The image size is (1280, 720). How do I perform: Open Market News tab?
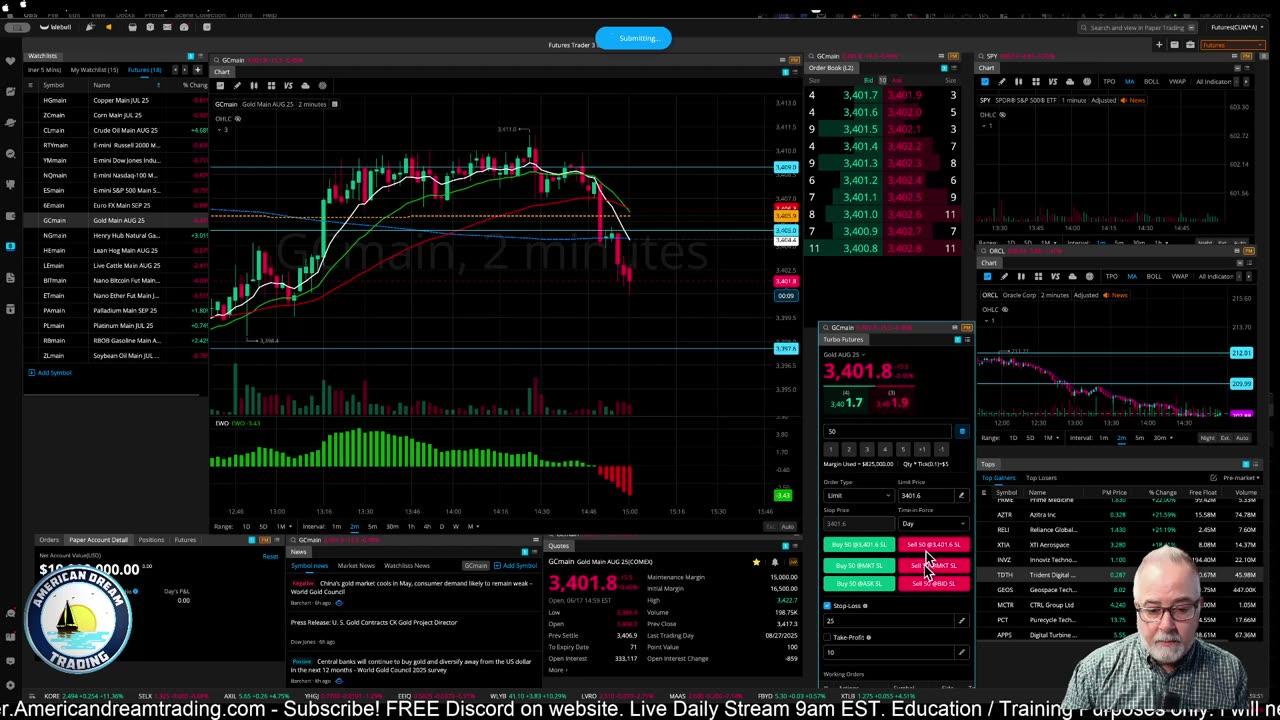[x=356, y=566]
